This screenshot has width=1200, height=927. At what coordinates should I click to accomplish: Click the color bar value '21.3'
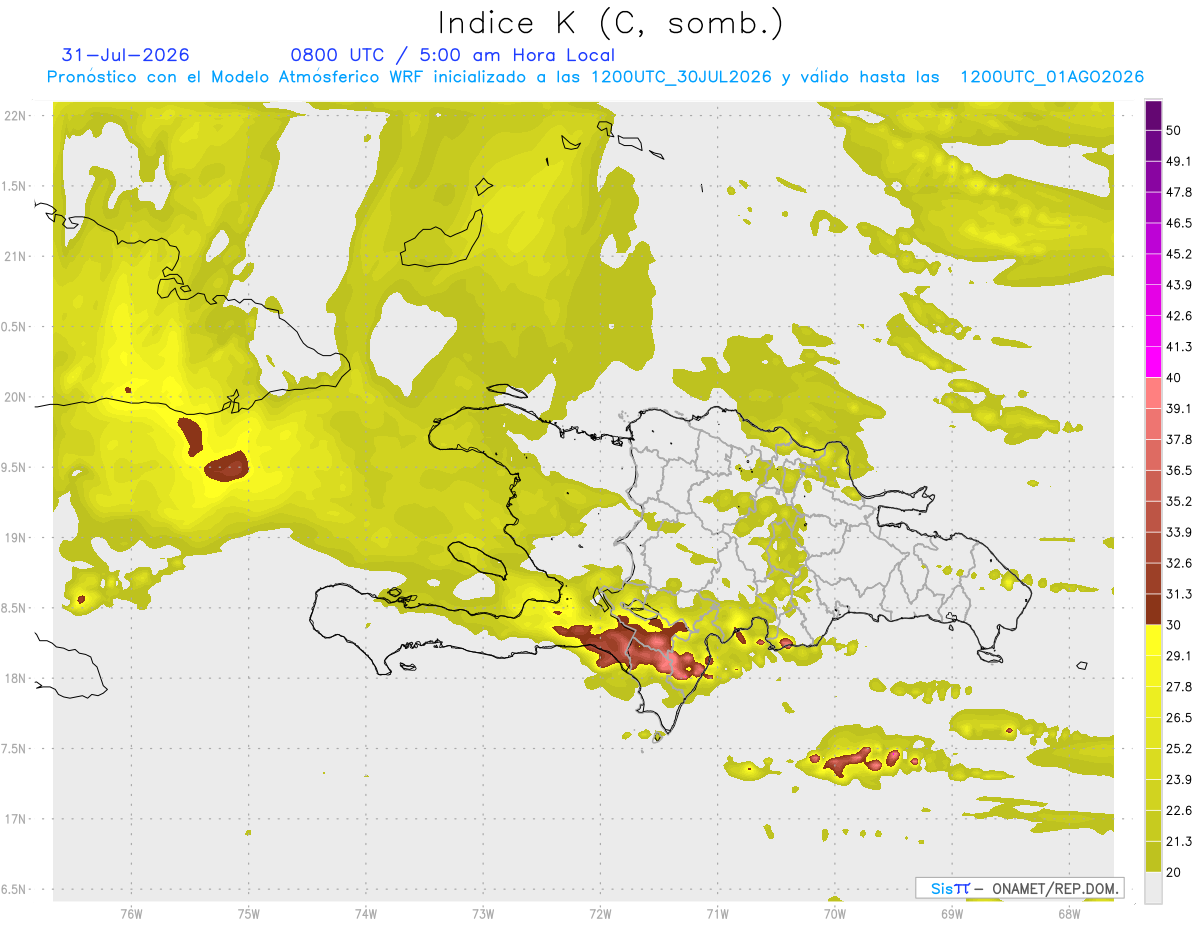(1179, 841)
